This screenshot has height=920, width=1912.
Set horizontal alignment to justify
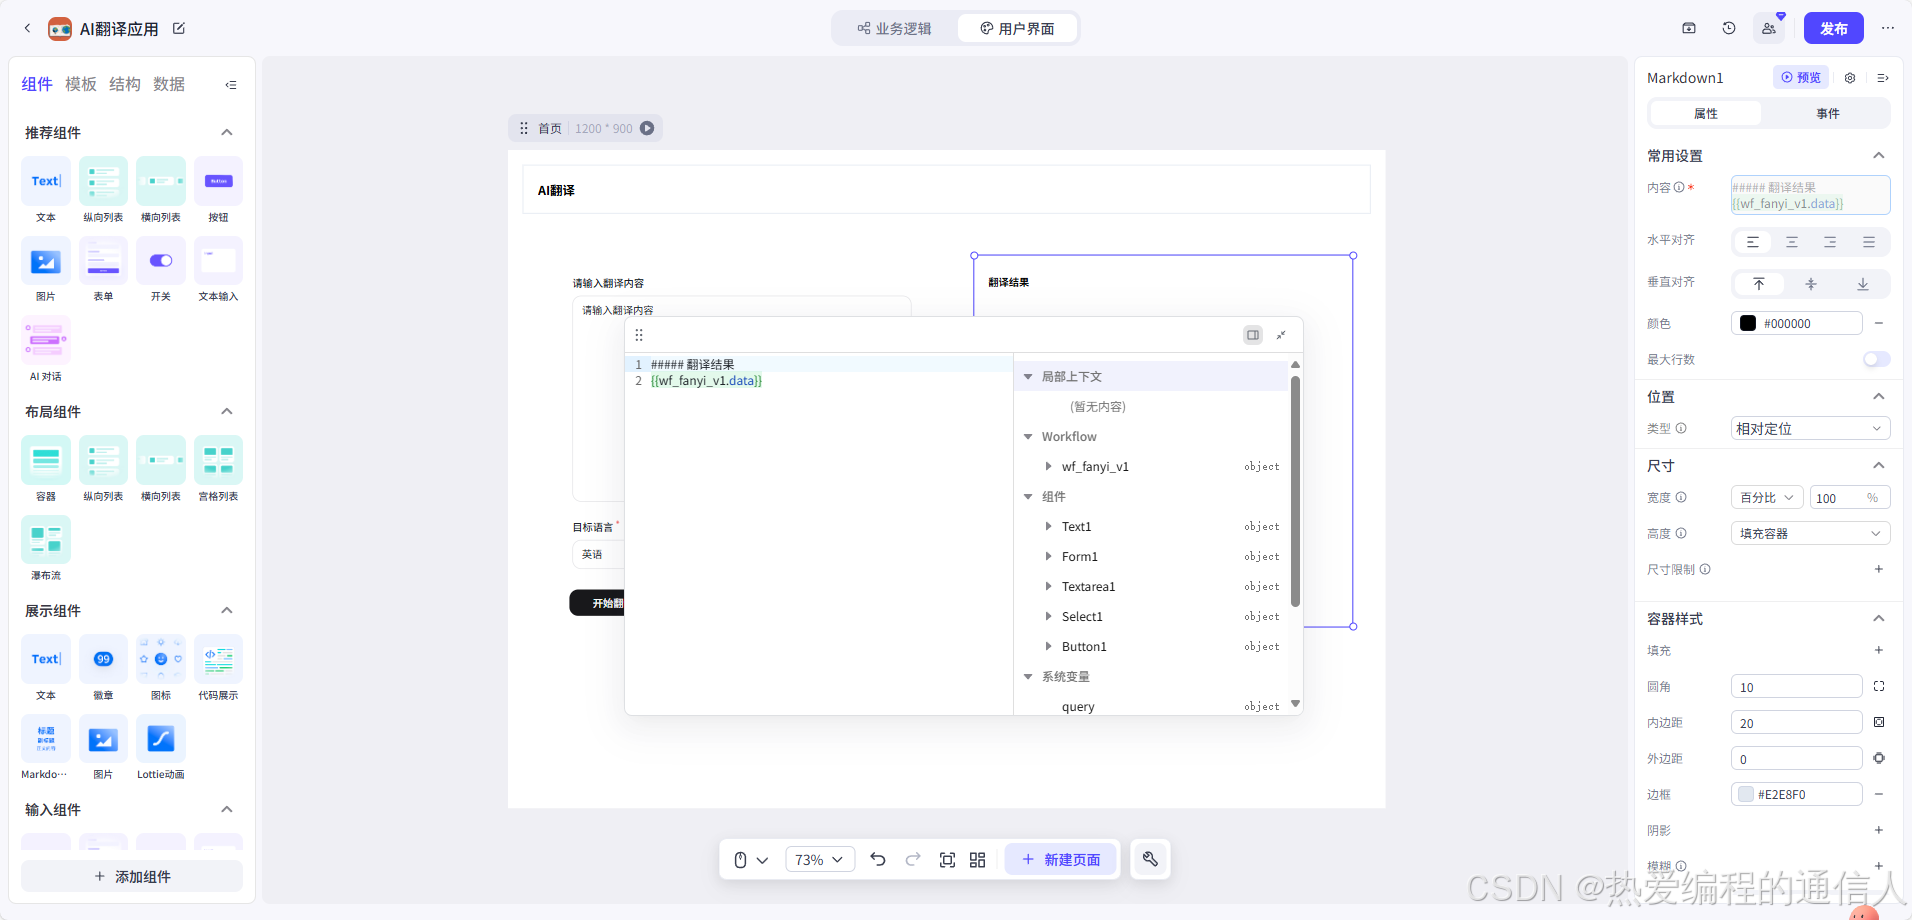(x=1869, y=242)
